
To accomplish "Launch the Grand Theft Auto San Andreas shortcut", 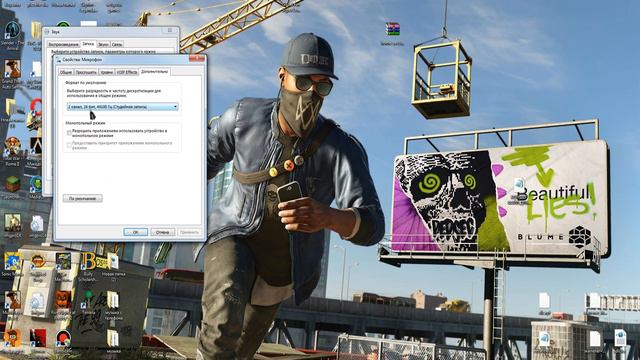I will point(12,69).
